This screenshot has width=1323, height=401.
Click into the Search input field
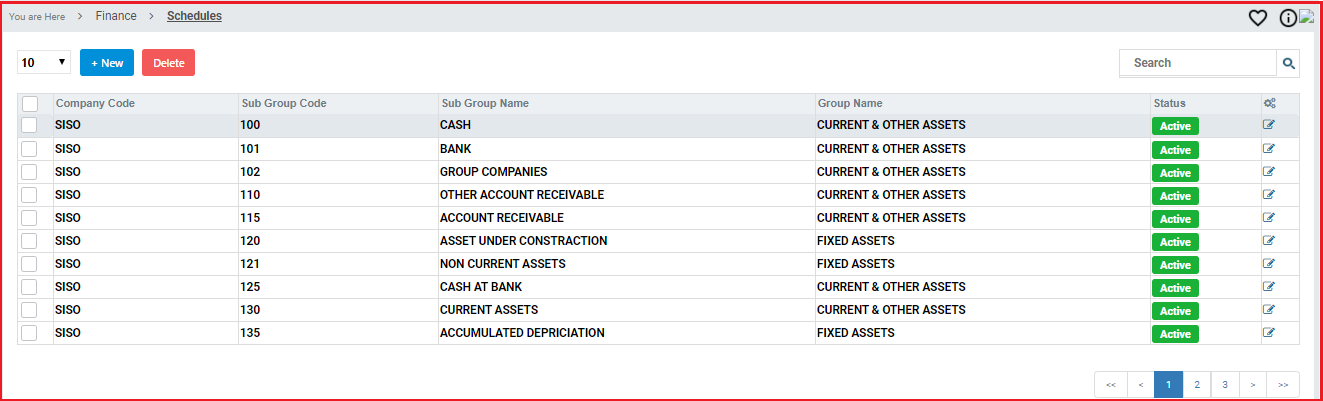(x=1197, y=63)
